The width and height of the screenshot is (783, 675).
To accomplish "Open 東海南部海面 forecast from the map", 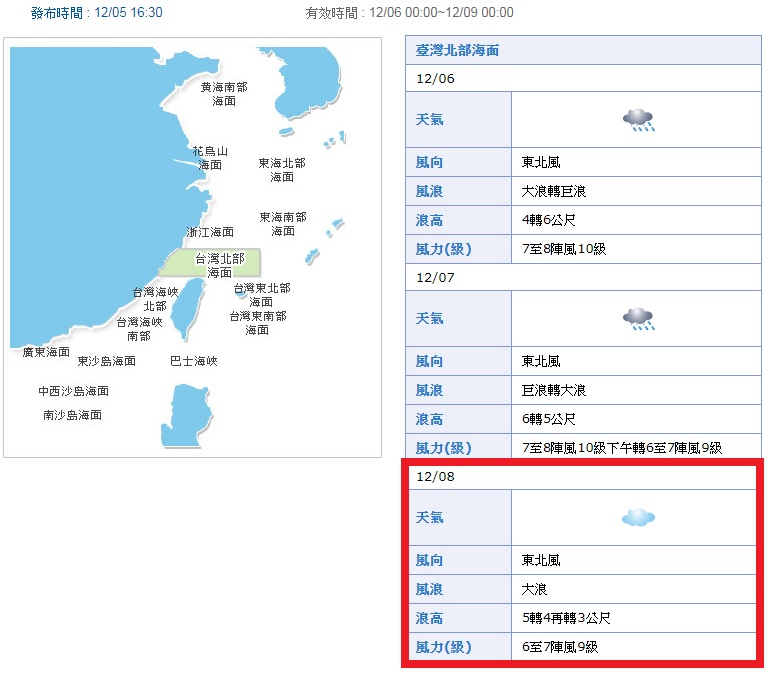I will coord(282,224).
